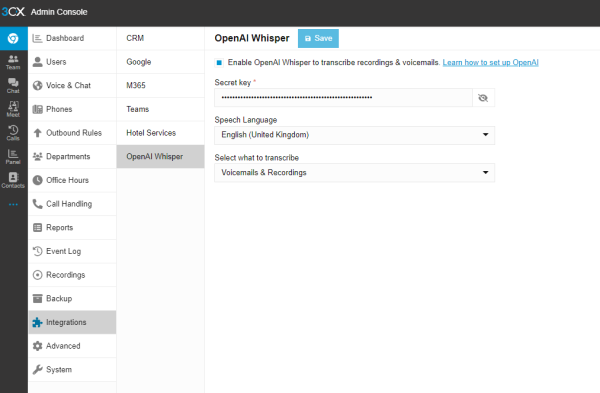
Task: Click the Advanced gear icon
Action: tap(38, 346)
